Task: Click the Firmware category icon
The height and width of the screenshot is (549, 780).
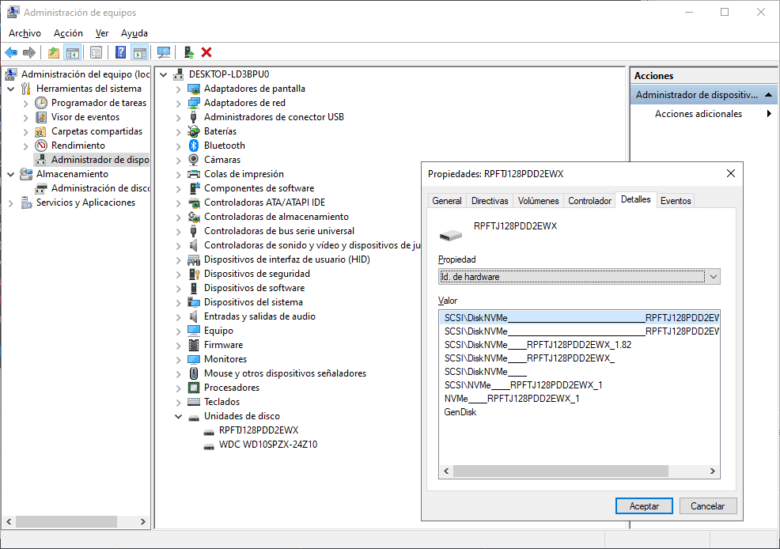Action: (x=194, y=345)
